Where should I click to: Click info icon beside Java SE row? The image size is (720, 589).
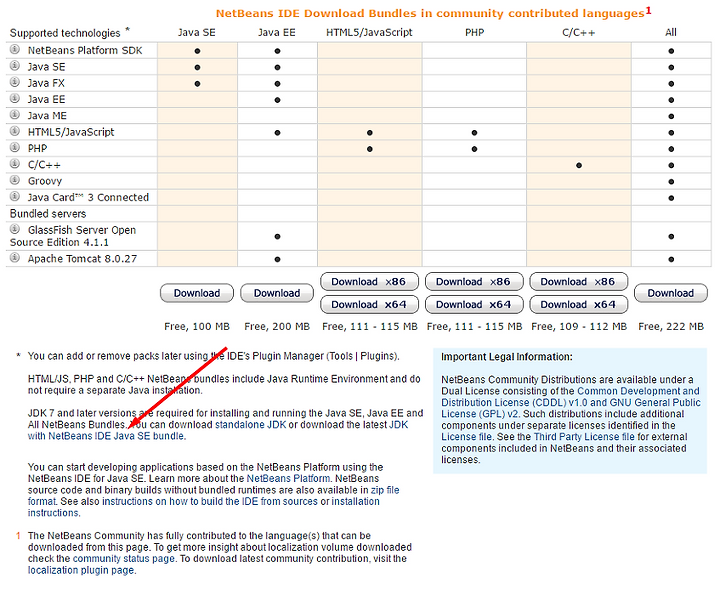point(15,66)
